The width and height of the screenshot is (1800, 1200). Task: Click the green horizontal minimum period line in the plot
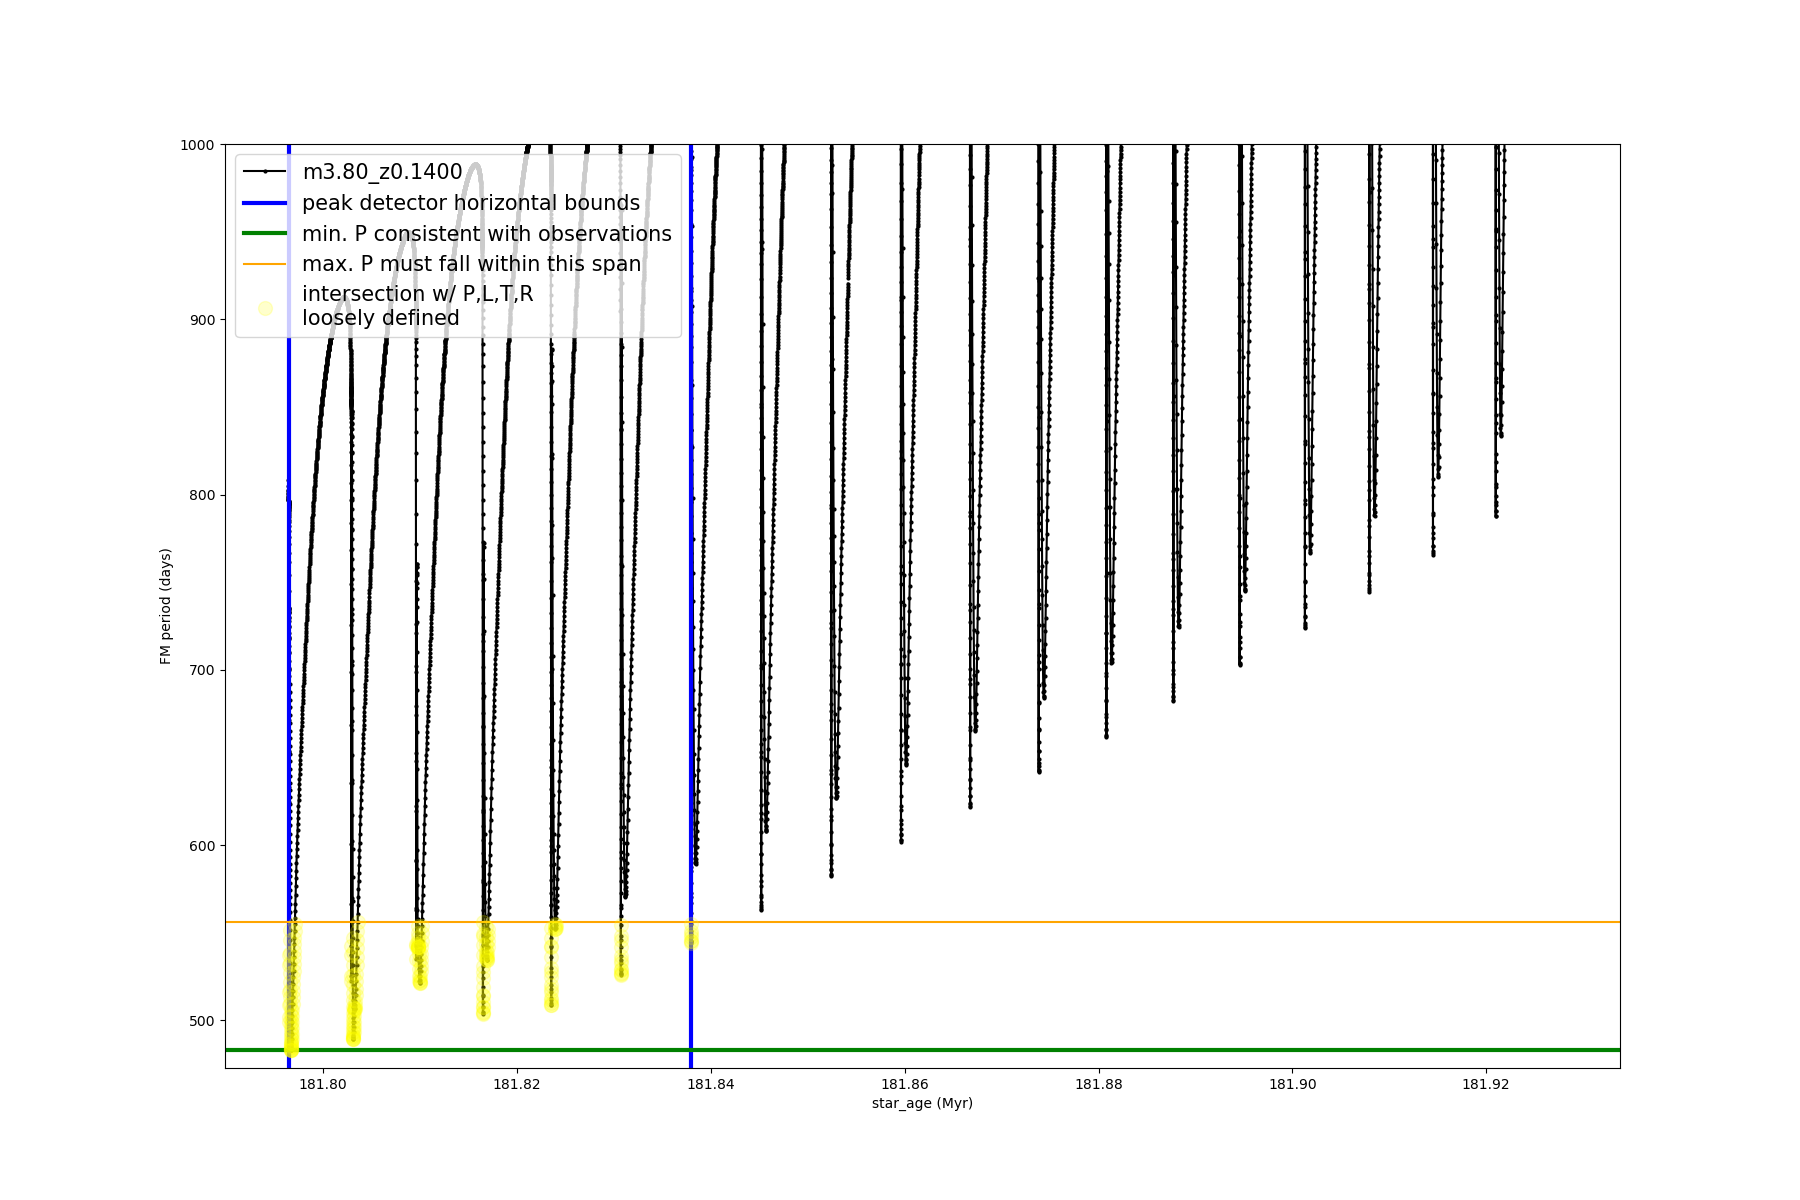[1100, 1050]
